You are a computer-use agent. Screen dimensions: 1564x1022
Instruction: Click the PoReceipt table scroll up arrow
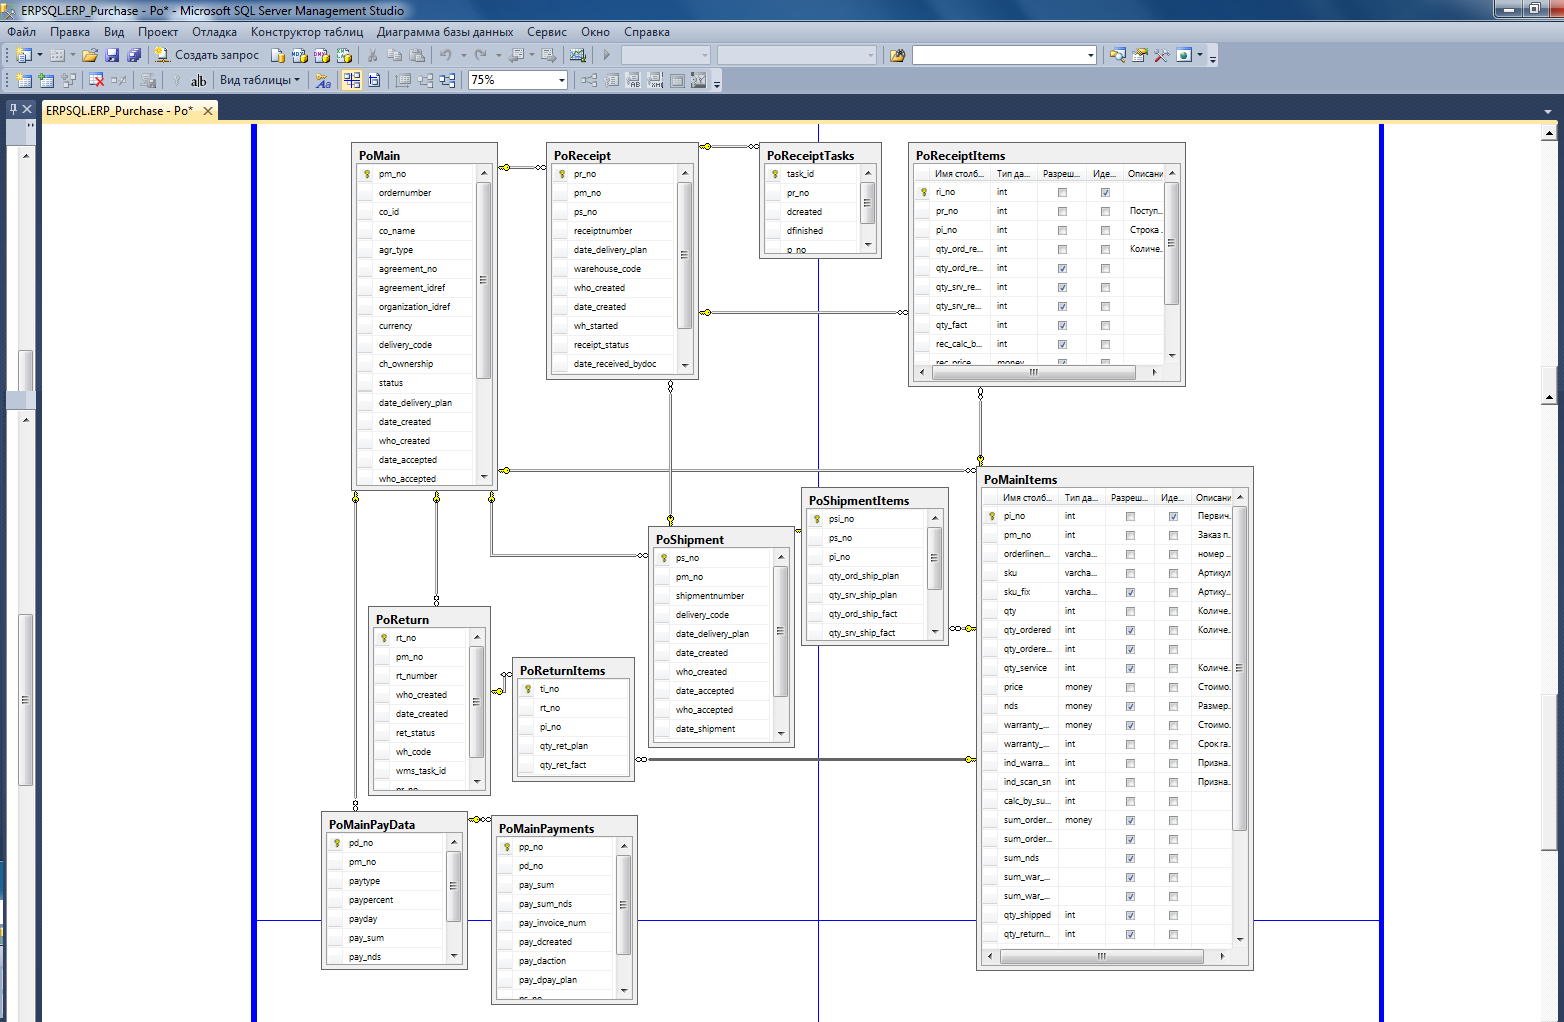685,174
